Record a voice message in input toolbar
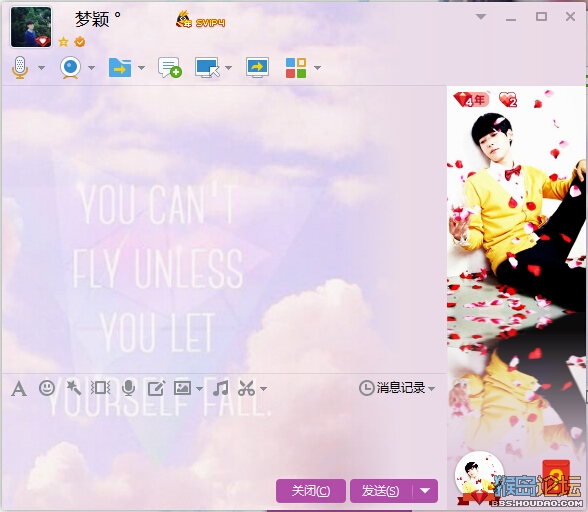Image resolution: width=588 pixels, height=512 pixels. [x=129, y=388]
